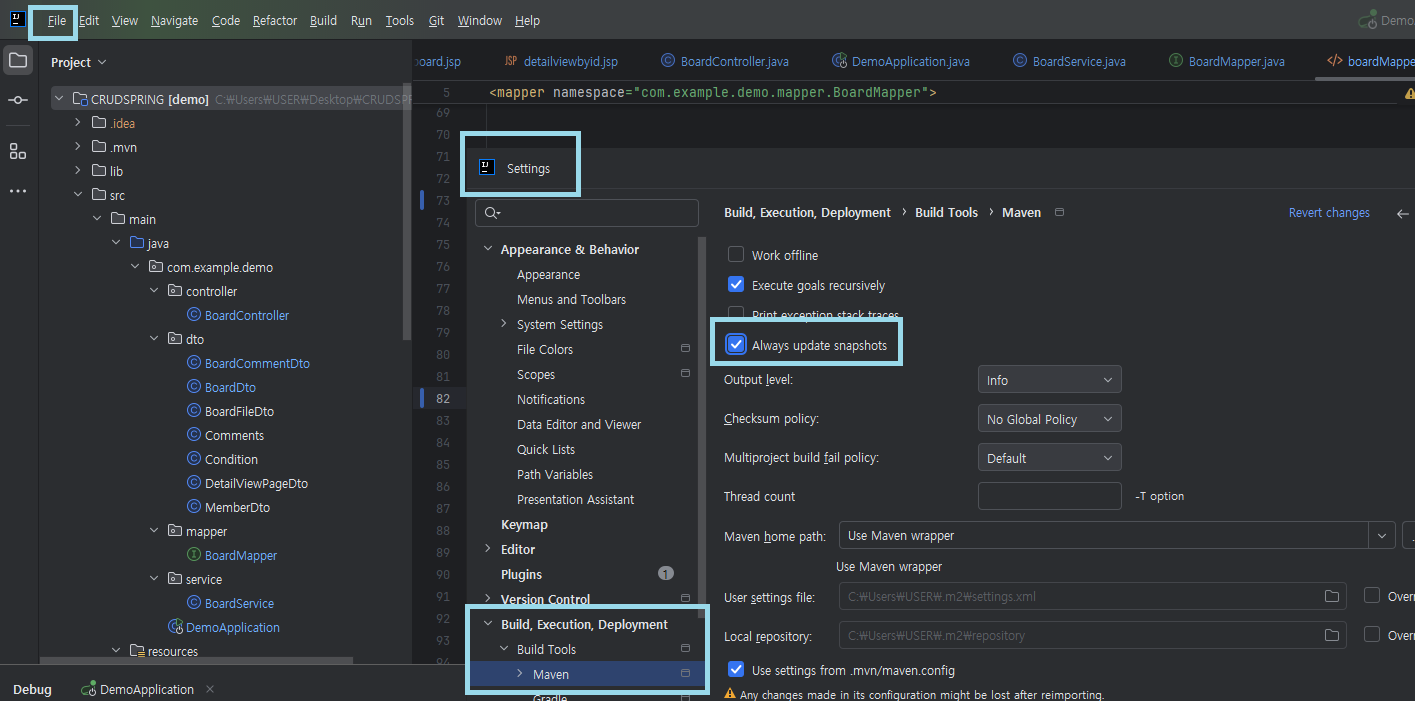The width and height of the screenshot is (1415, 701).
Task: Go back with the arrow icon
Action: coord(1403,213)
